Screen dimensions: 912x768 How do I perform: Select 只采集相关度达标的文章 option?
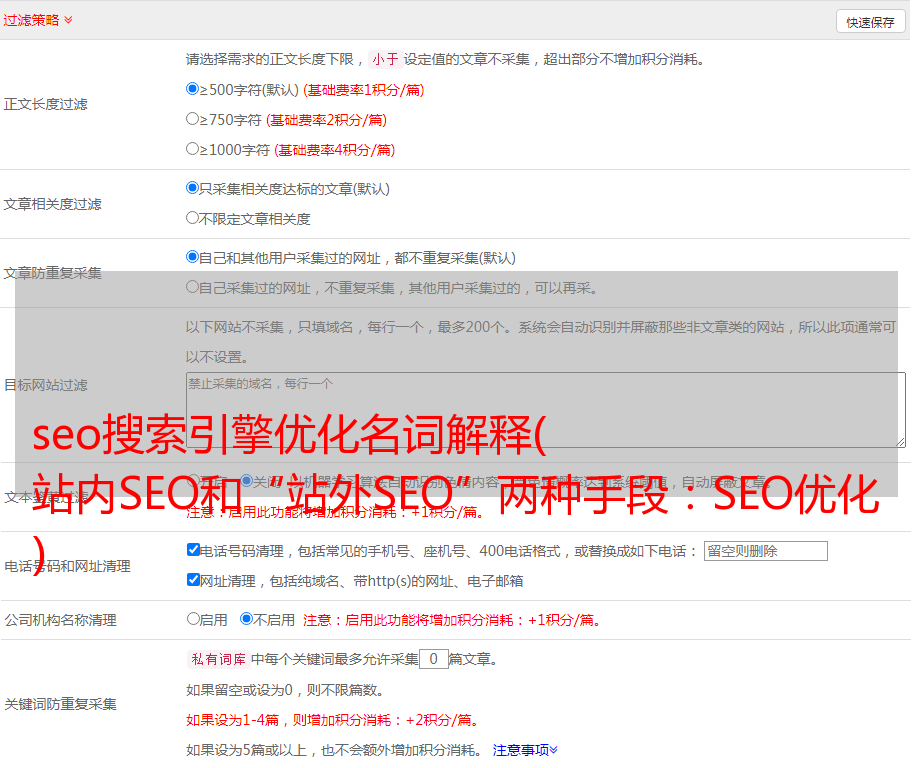192,187
